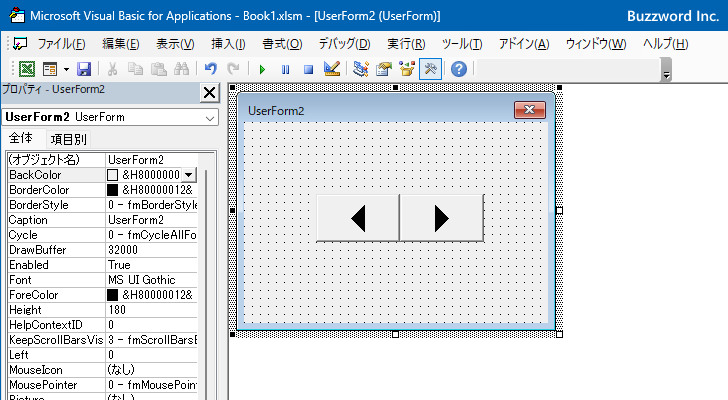Open the Object Browser icon
The image size is (728, 400).
(x=407, y=70)
